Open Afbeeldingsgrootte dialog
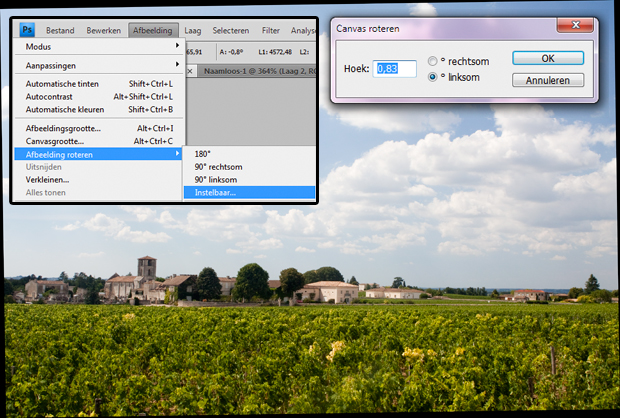The height and width of the screenshot is (418, 620). click(99, 128)
